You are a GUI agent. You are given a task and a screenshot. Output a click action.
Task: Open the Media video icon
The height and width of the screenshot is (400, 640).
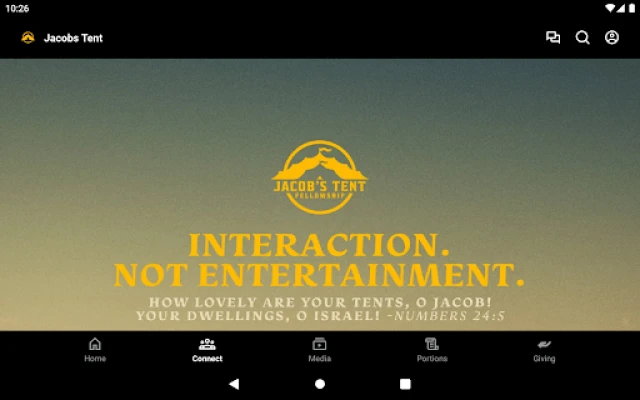[x=320, y=344]
